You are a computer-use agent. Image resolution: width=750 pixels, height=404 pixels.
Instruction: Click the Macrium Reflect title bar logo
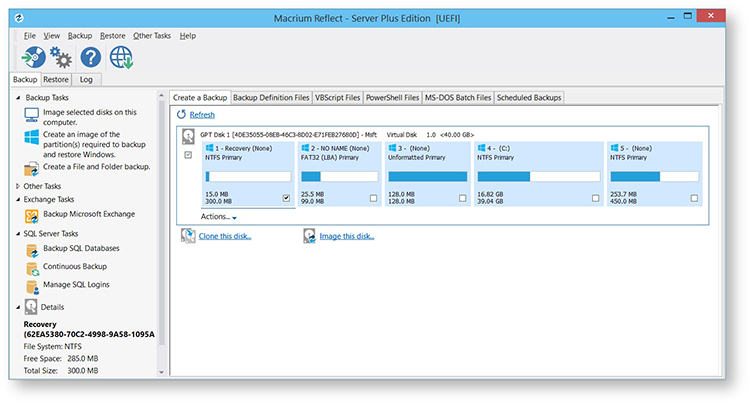19,18
